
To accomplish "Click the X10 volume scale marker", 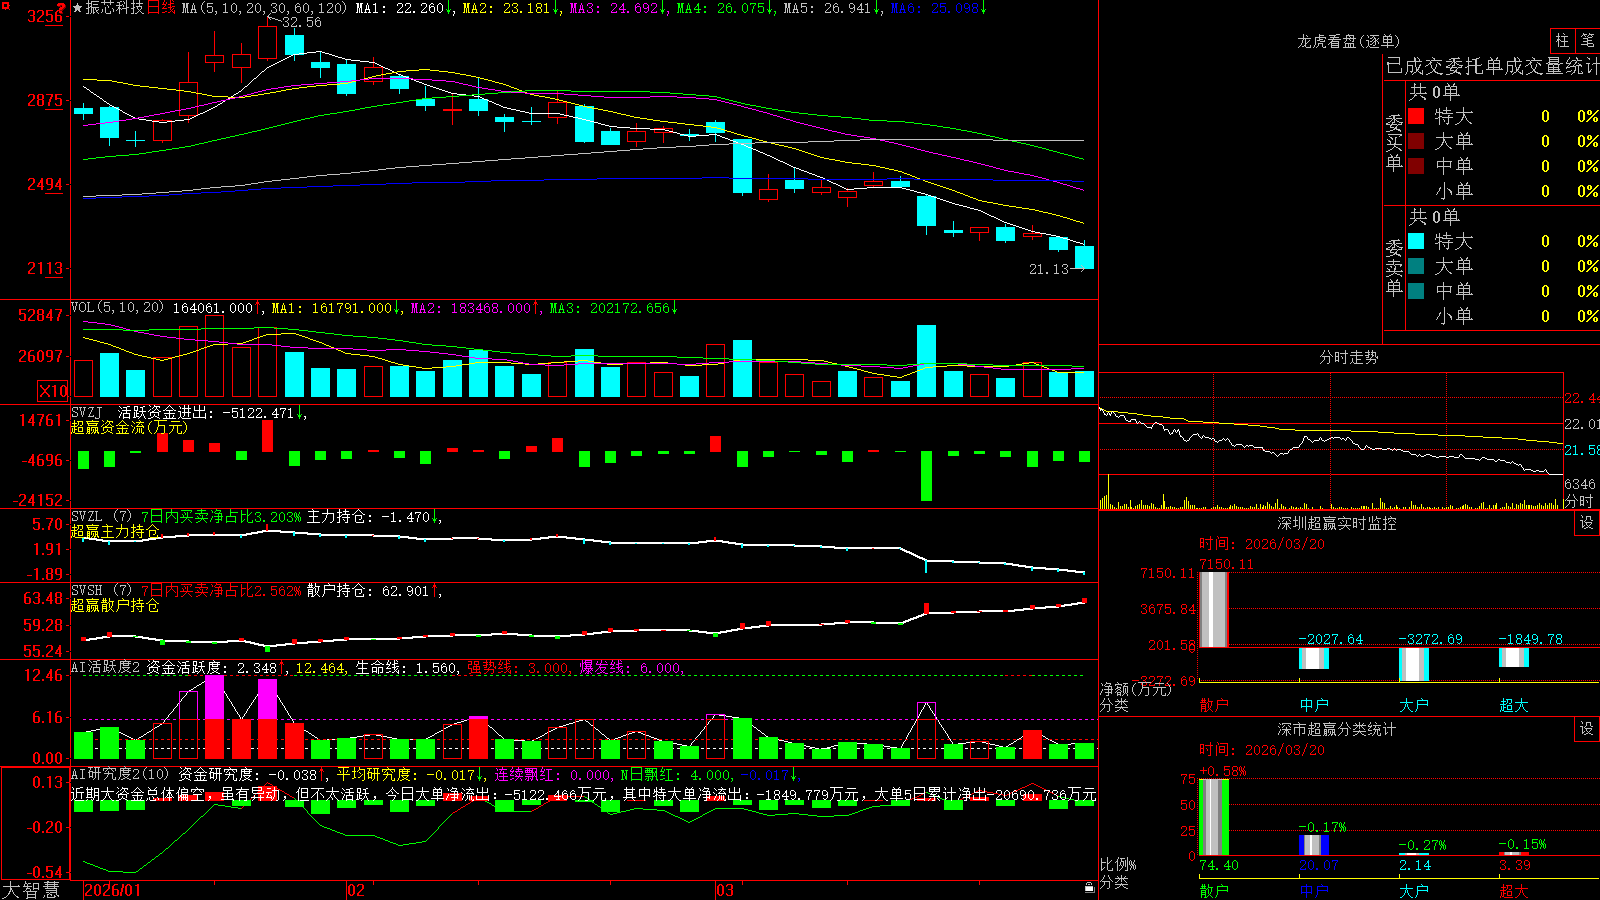I will (x=53, y=391).
